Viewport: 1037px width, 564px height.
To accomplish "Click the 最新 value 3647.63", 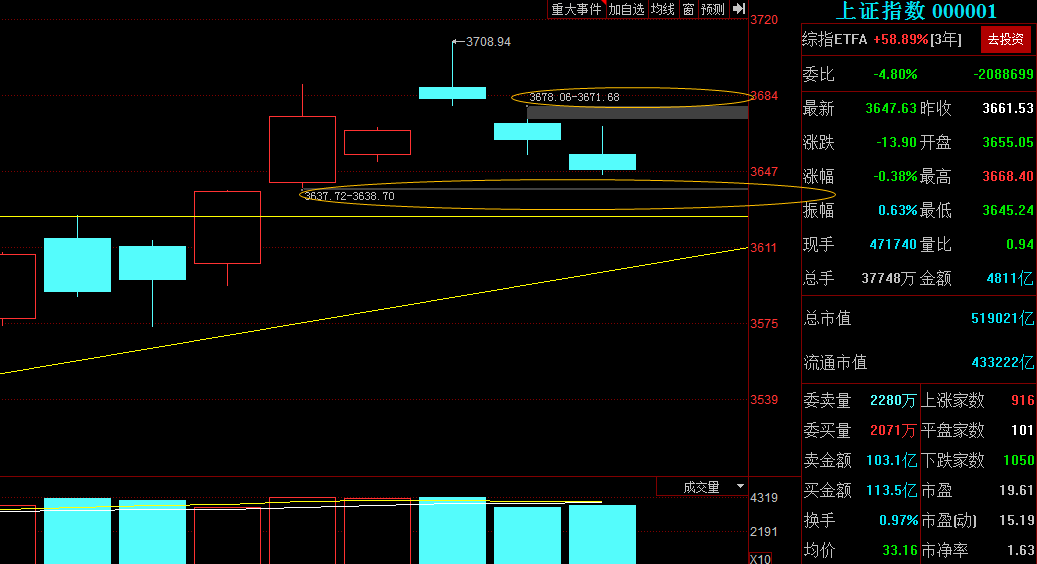I will (891, 108).
